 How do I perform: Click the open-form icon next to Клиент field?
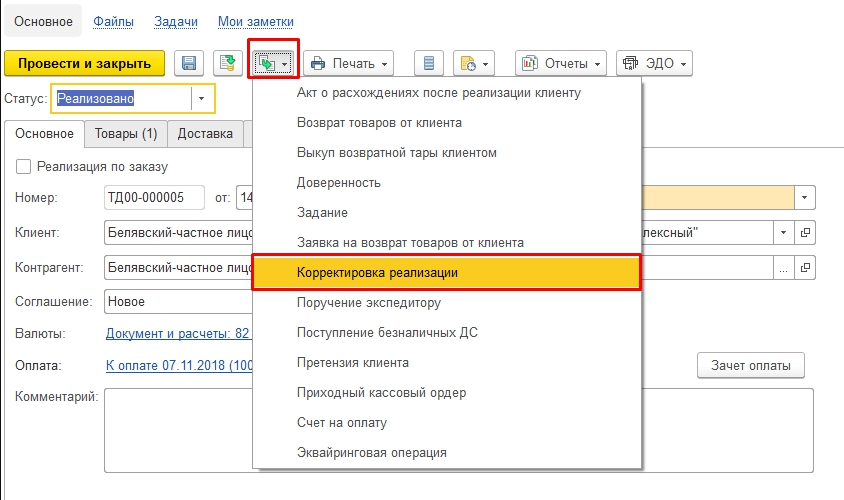[805, 233]
